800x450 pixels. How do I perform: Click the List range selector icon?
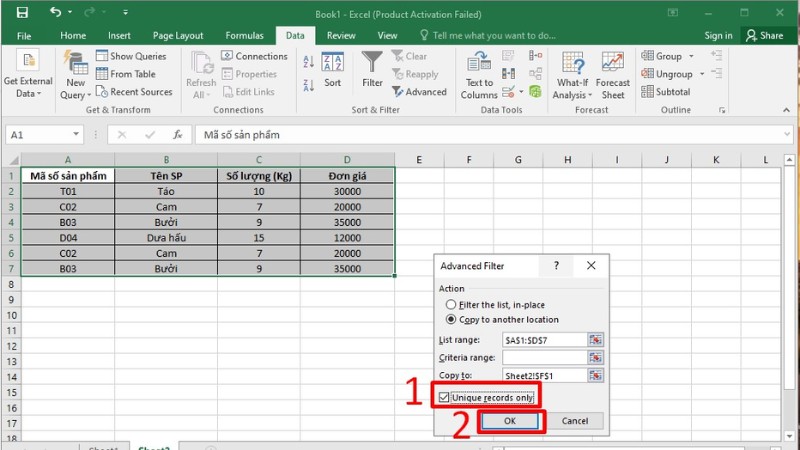pos(597,340)
